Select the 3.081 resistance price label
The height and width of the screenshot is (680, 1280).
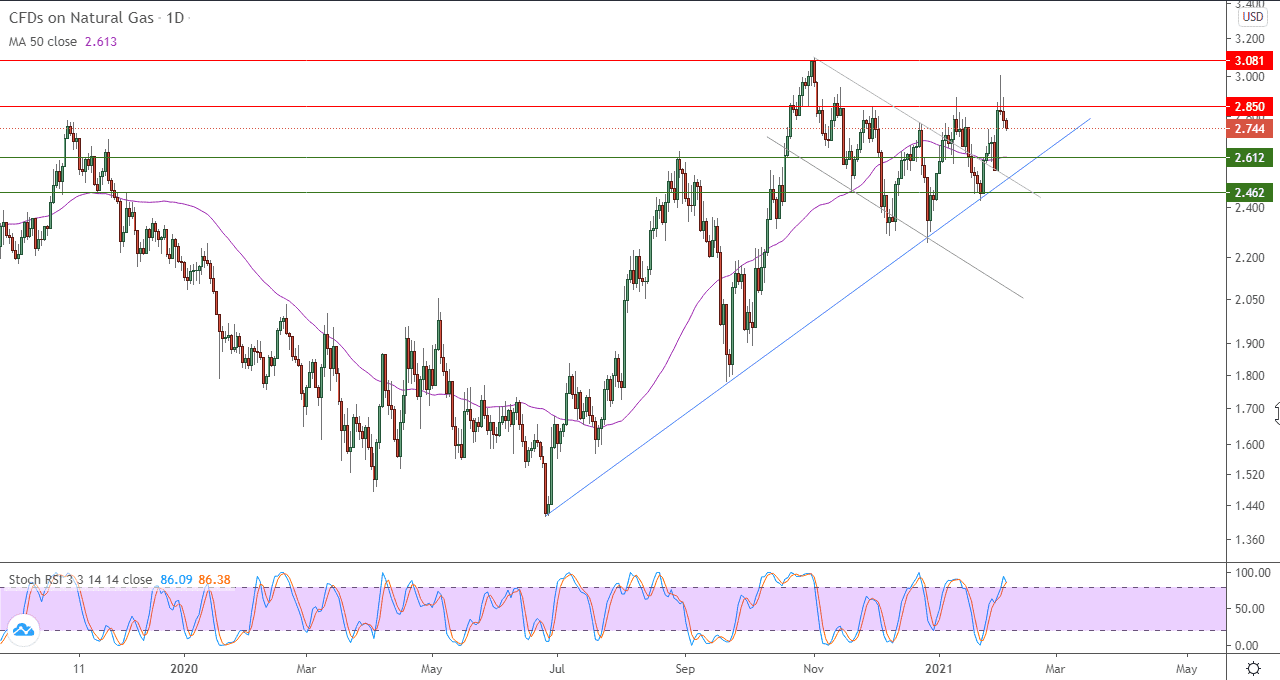1249,61
